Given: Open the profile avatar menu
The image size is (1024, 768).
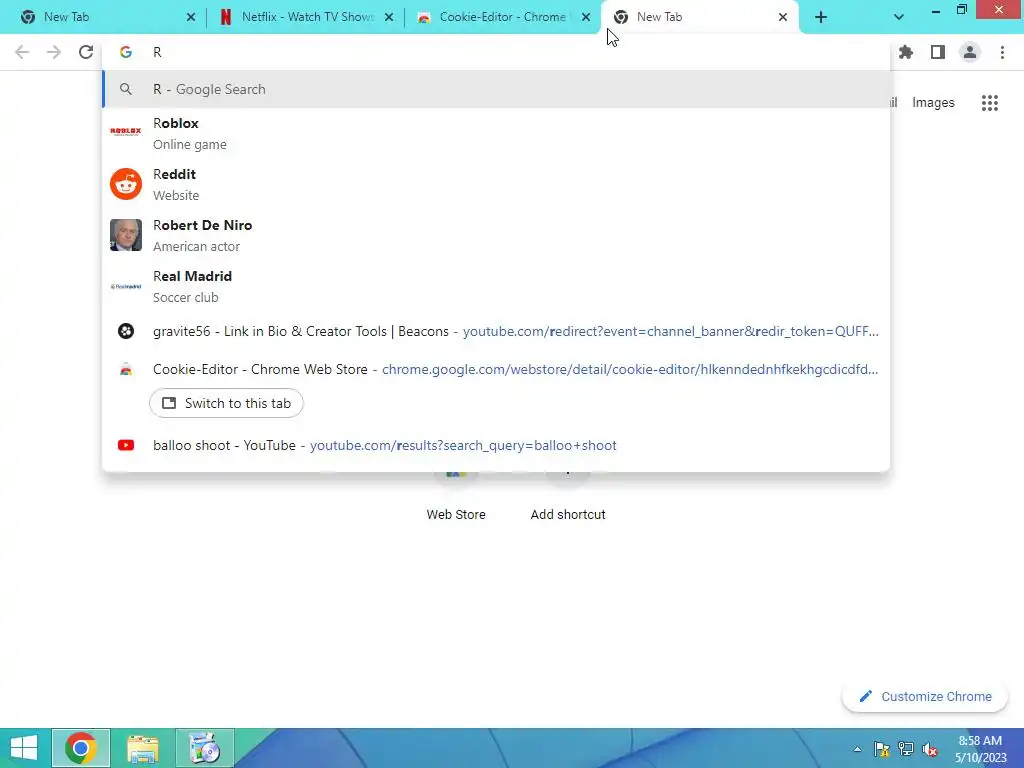Looking at the screenshot, I should point(970,52).
